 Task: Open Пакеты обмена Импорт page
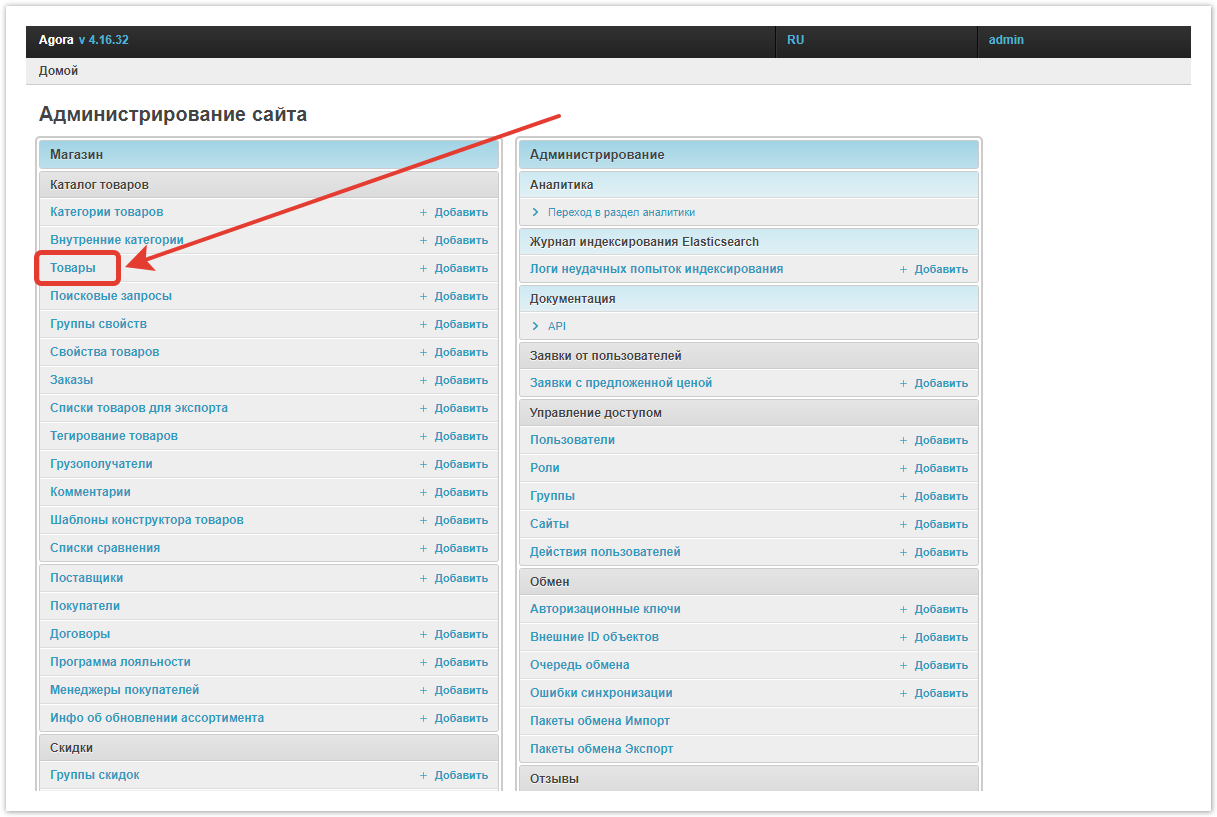pos(600,721)
